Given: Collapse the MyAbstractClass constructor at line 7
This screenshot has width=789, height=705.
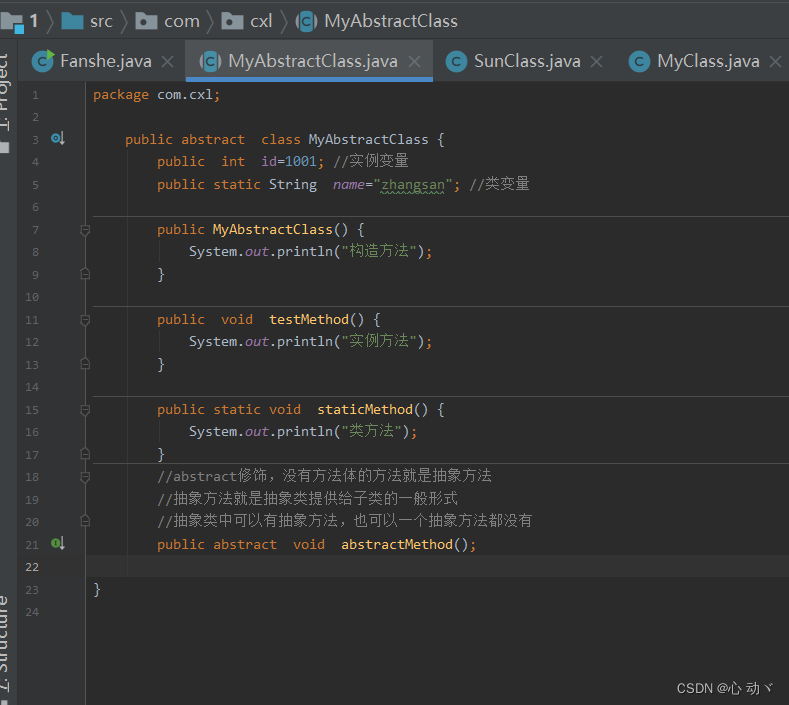Looking at the screenshot, I should pos(85,230).
